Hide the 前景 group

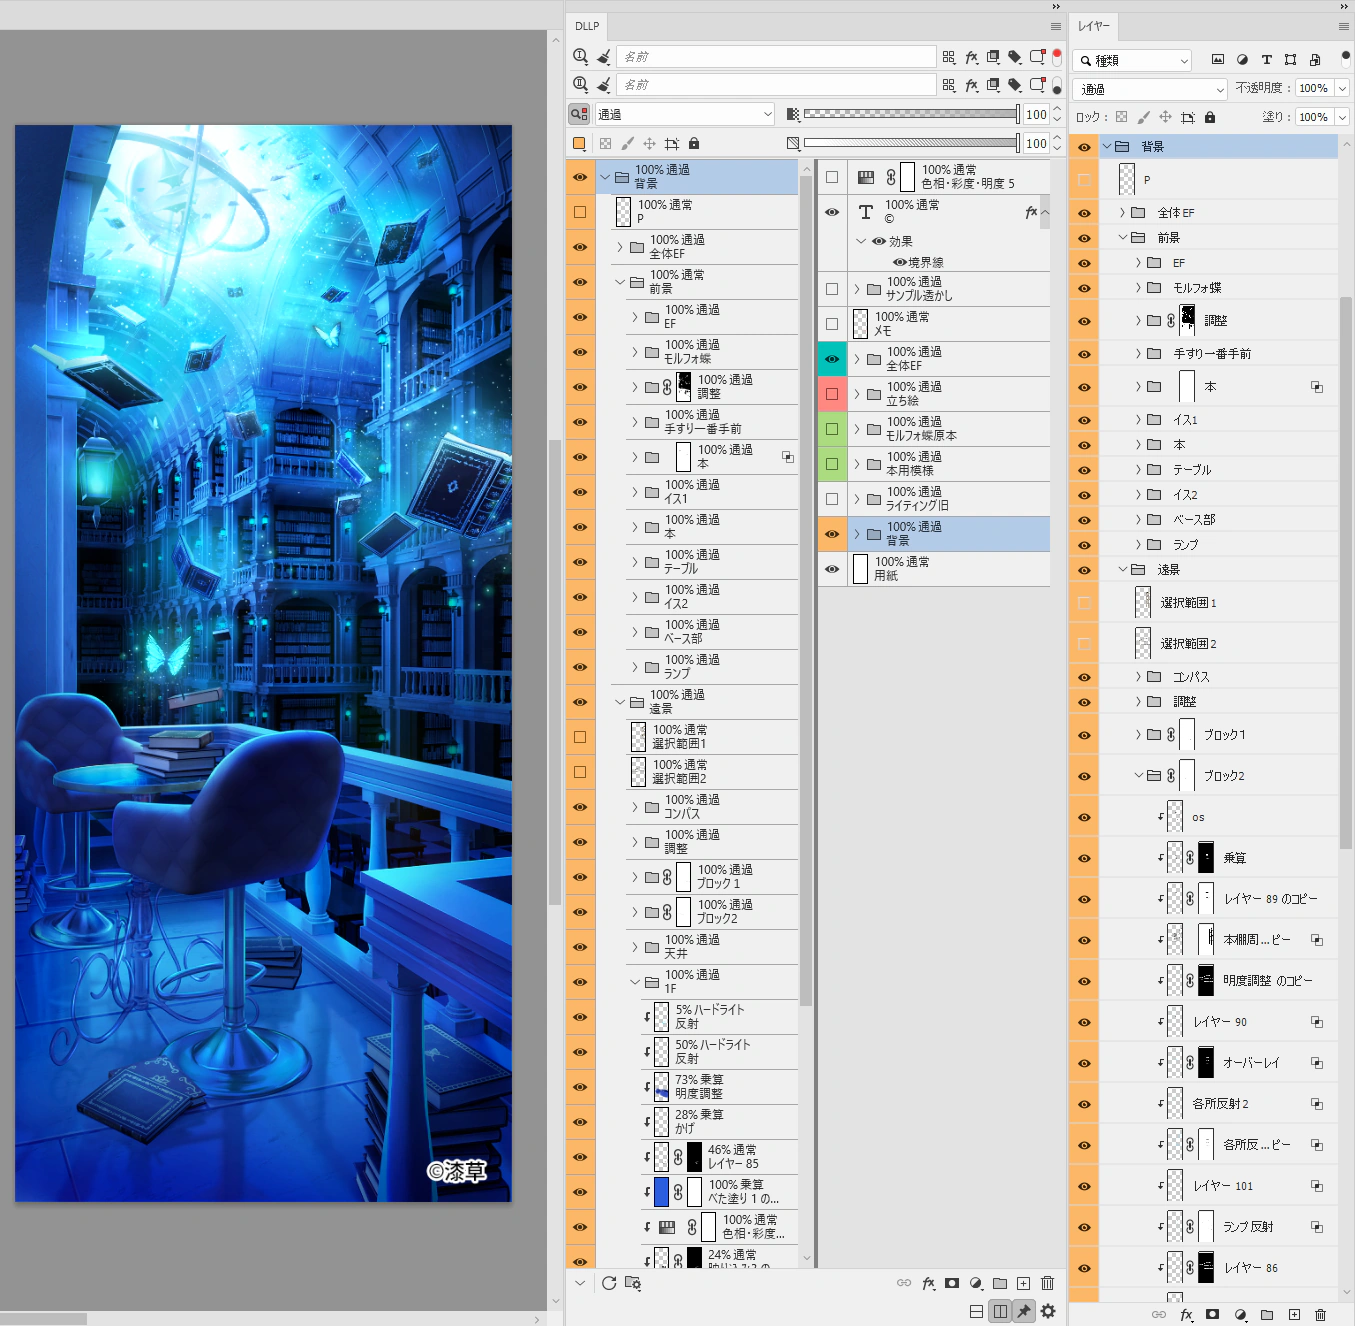coord(1083,237)
